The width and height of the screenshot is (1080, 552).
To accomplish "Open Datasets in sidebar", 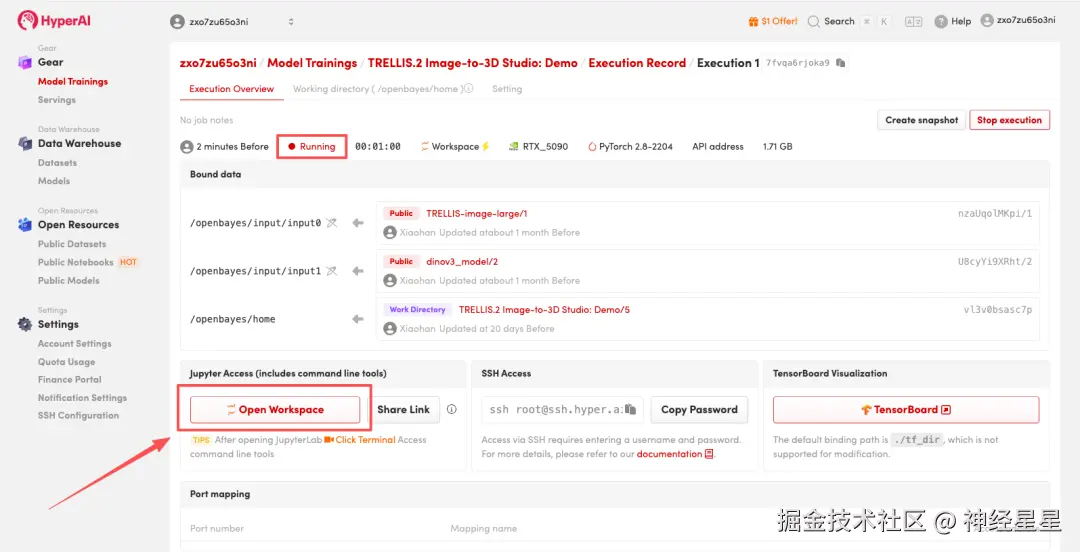I will 57,163.
